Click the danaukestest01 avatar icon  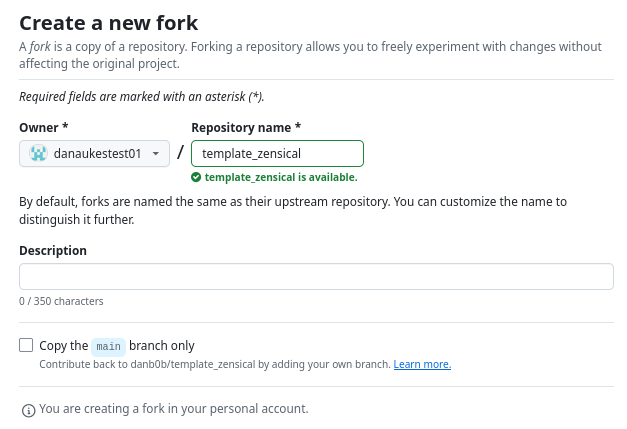38,154
